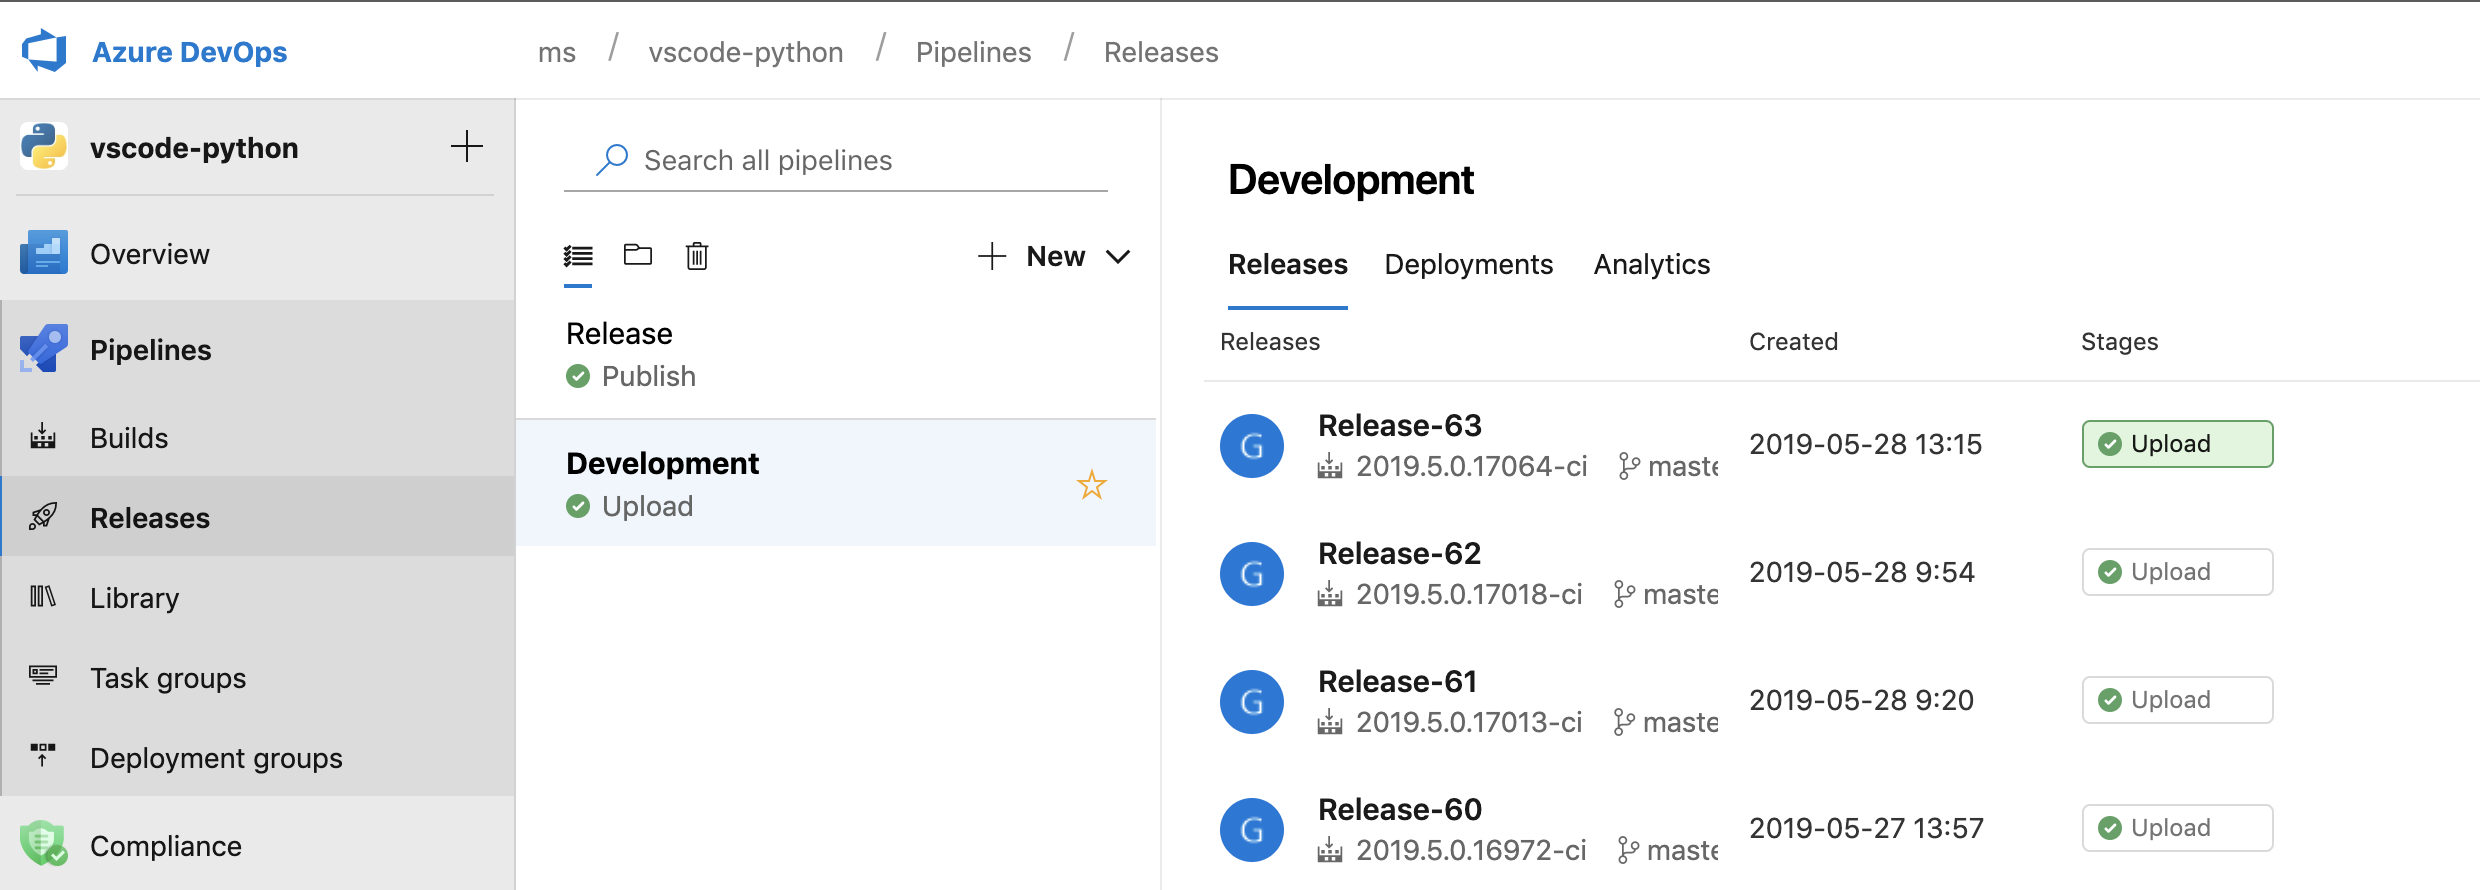Switch to list view of pipelines
Image resolution: width=2480 pixels, height=890 pixels.
click(578, 256)
